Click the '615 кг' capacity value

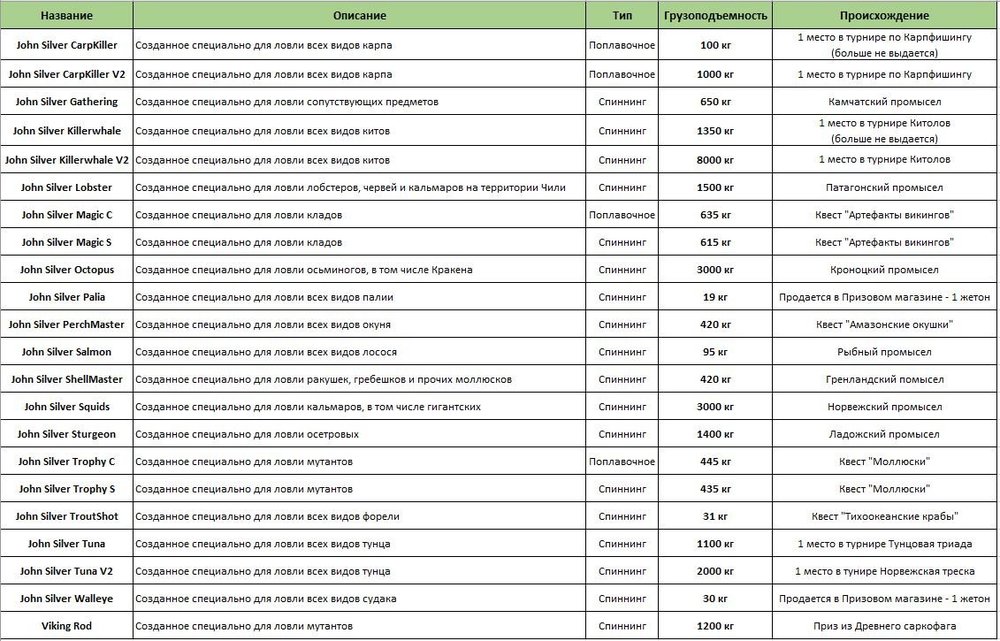coord(715,242)
